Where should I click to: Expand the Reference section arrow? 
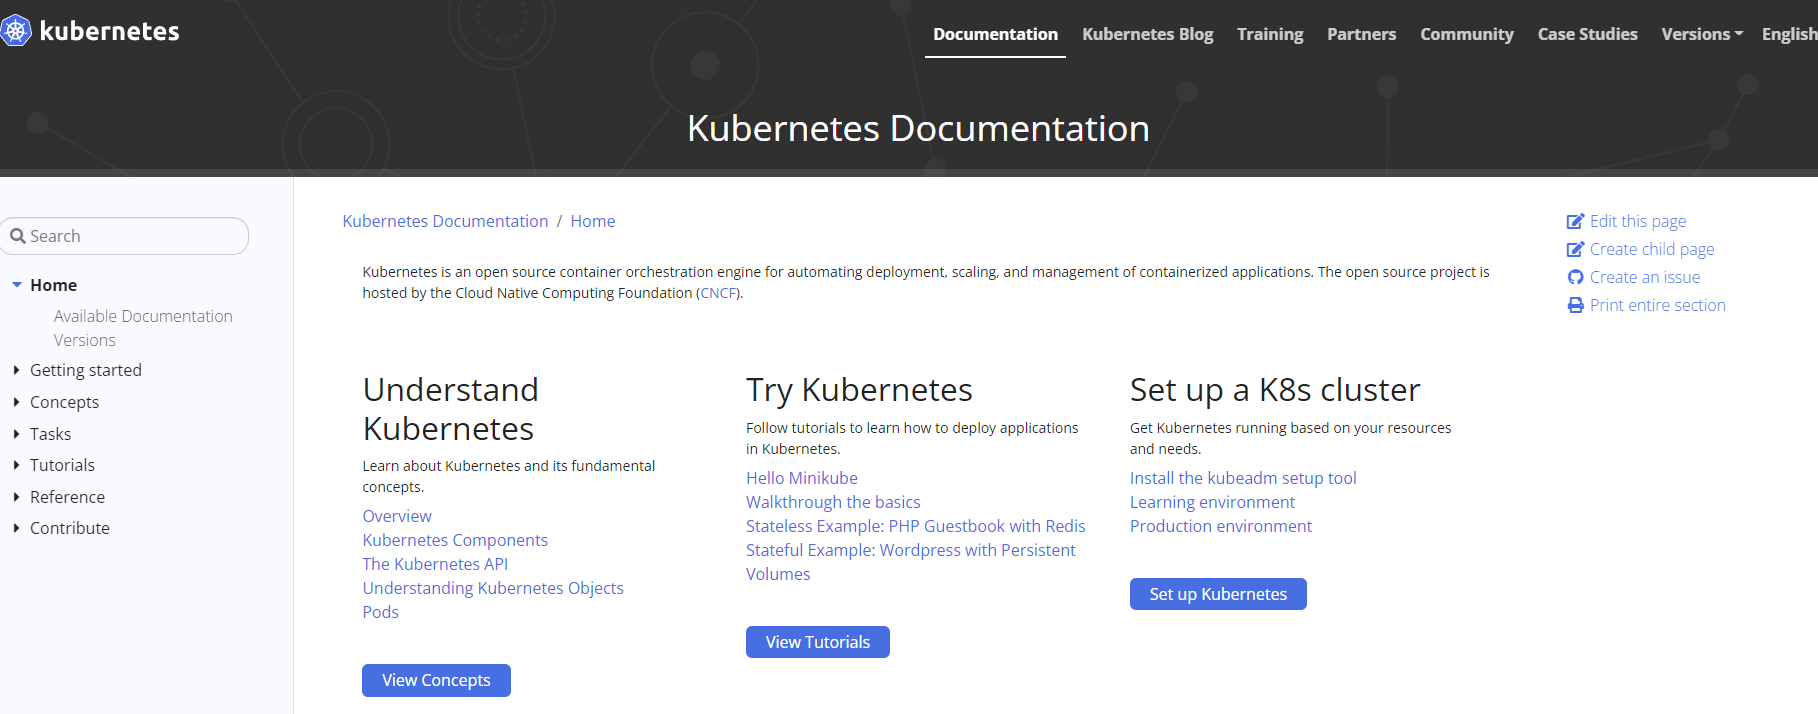coord(16,497)
